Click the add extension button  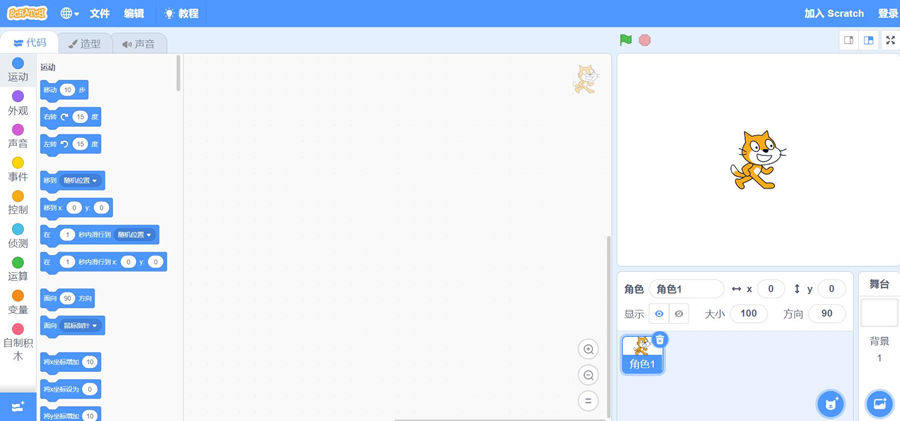[18, 406]
